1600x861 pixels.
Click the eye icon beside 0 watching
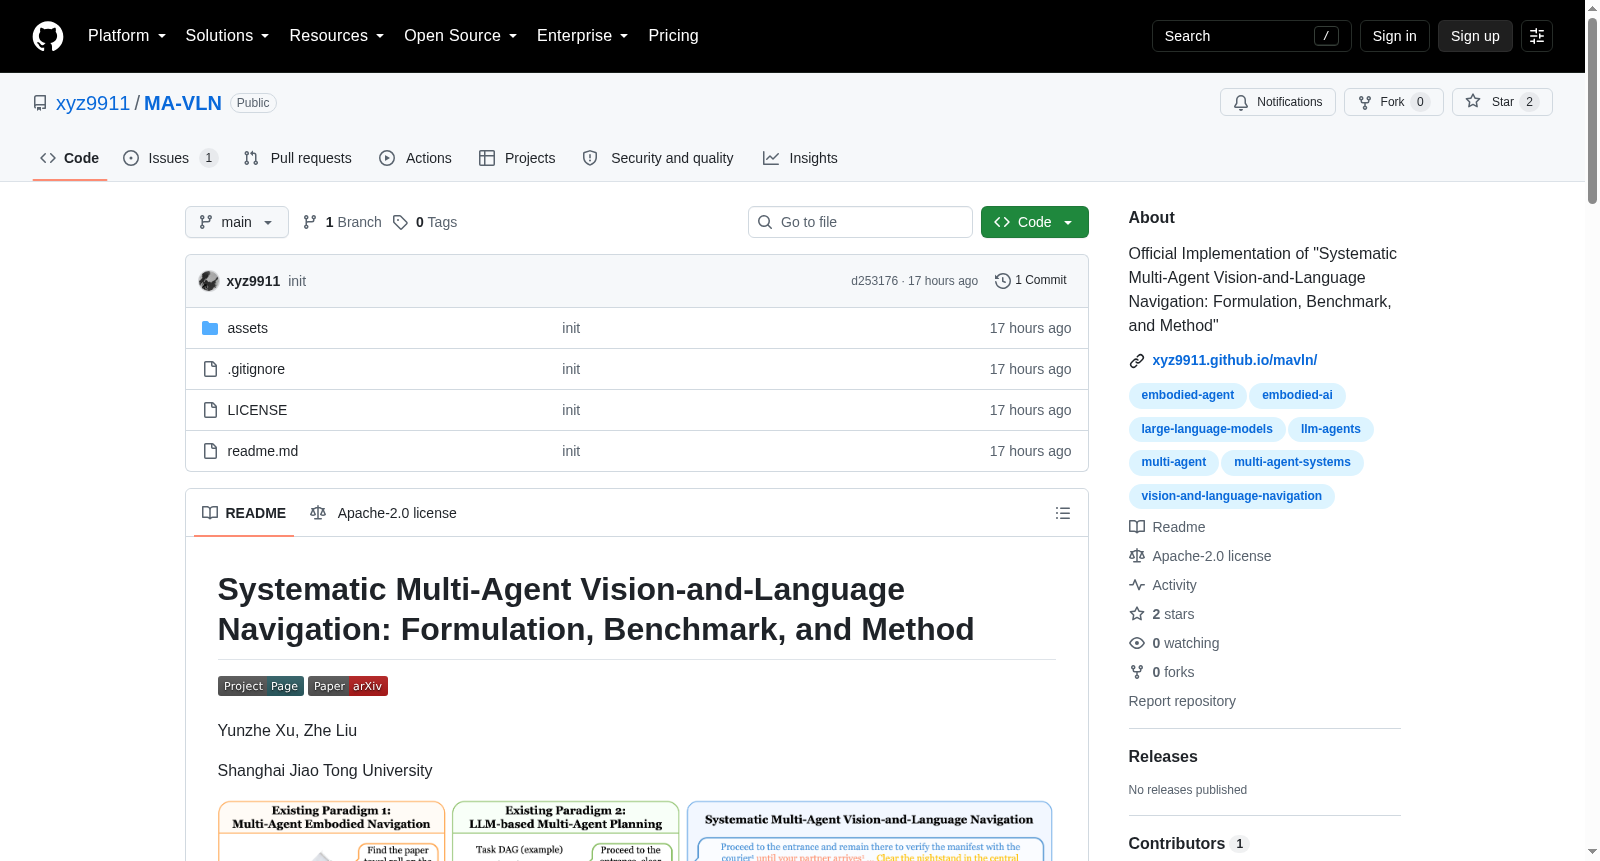click(1137, 643)
